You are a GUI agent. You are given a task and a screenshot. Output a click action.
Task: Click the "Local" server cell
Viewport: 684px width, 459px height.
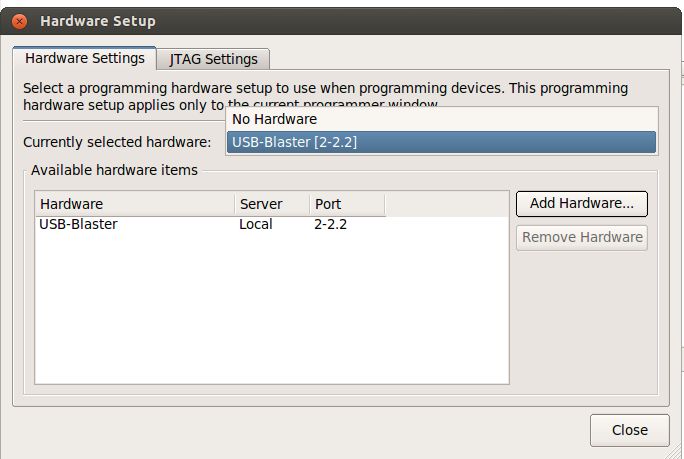click(x=256, y=224)
